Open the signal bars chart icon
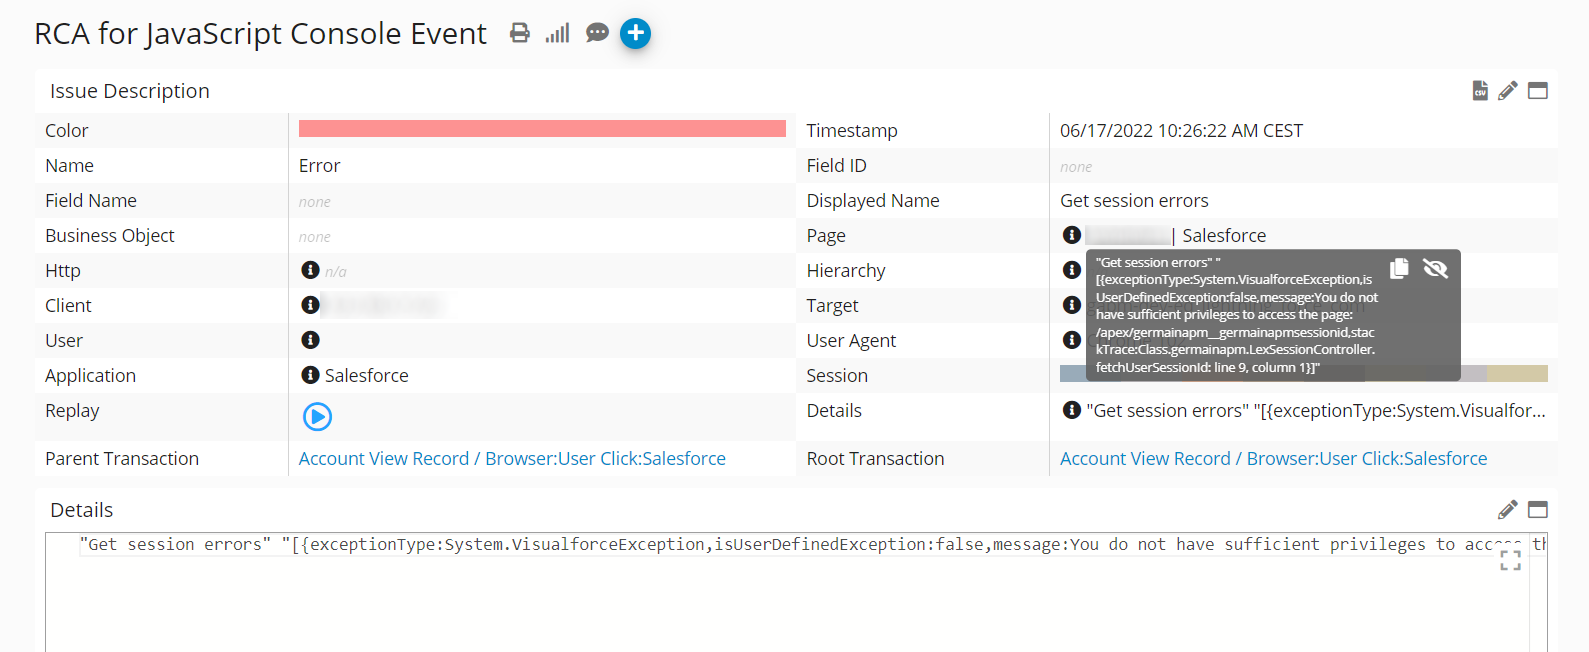Viewport: 1589px width, 652px height. coord(557,33)
